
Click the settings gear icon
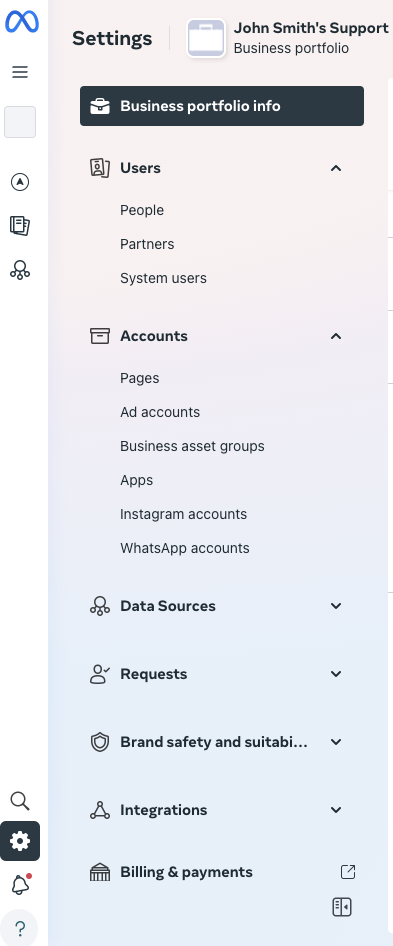pyautogui.click(x=20, y=841)
